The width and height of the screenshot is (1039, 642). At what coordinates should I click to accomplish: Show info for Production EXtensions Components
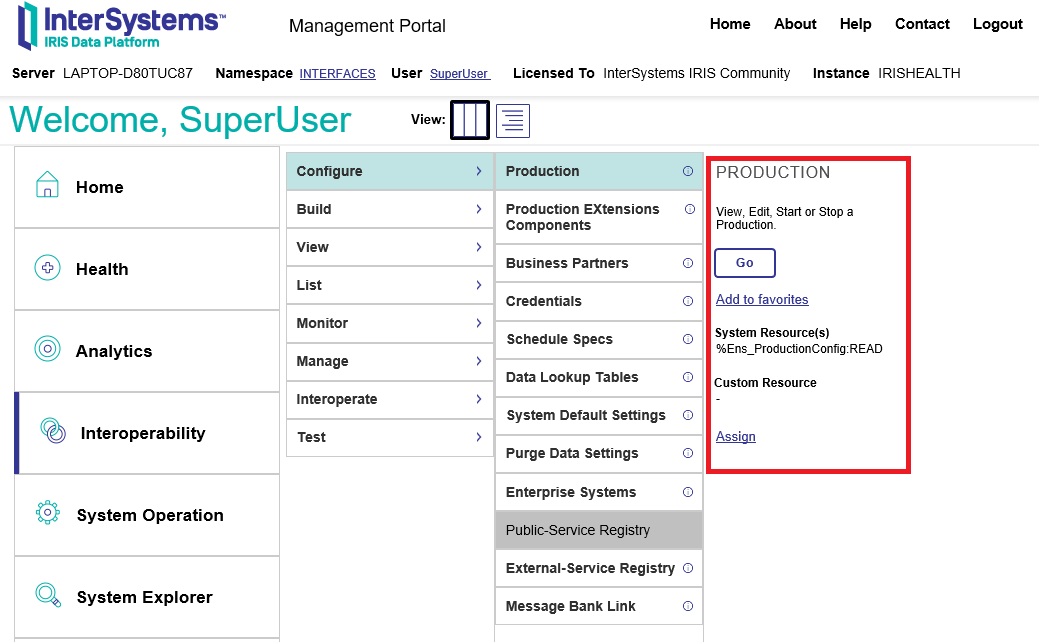pyautogui.click(x=690, y=209)
